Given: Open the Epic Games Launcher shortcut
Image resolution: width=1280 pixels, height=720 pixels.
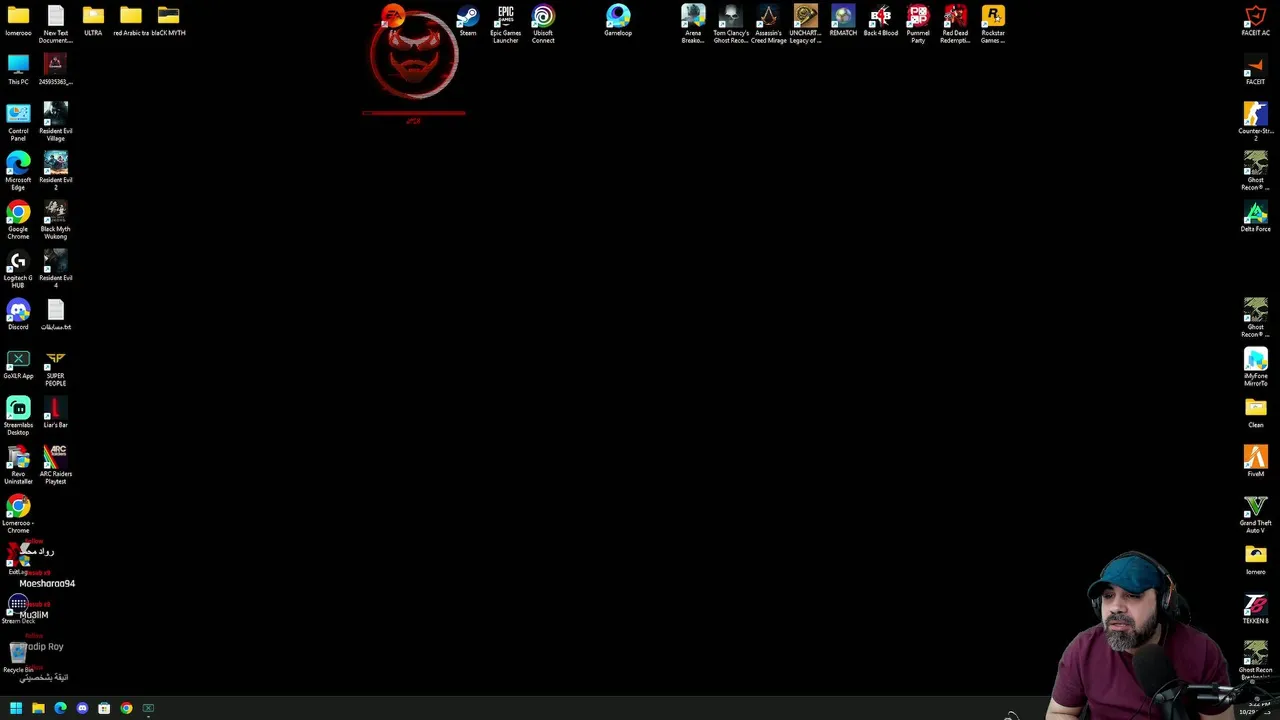Looking at the screenshot, I should [x=506, y=24].
